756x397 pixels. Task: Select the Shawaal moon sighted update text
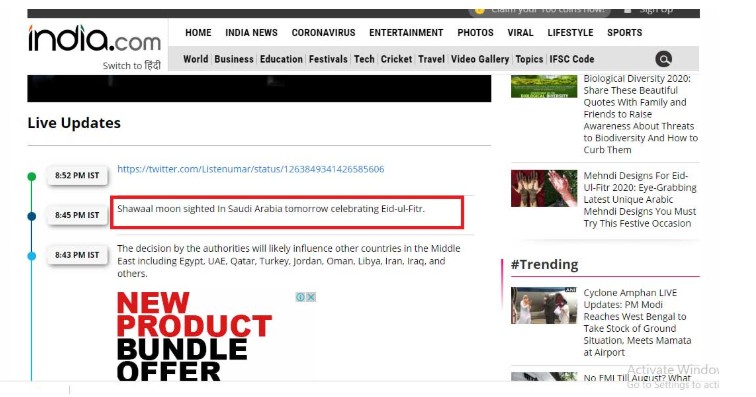[271, 209]
